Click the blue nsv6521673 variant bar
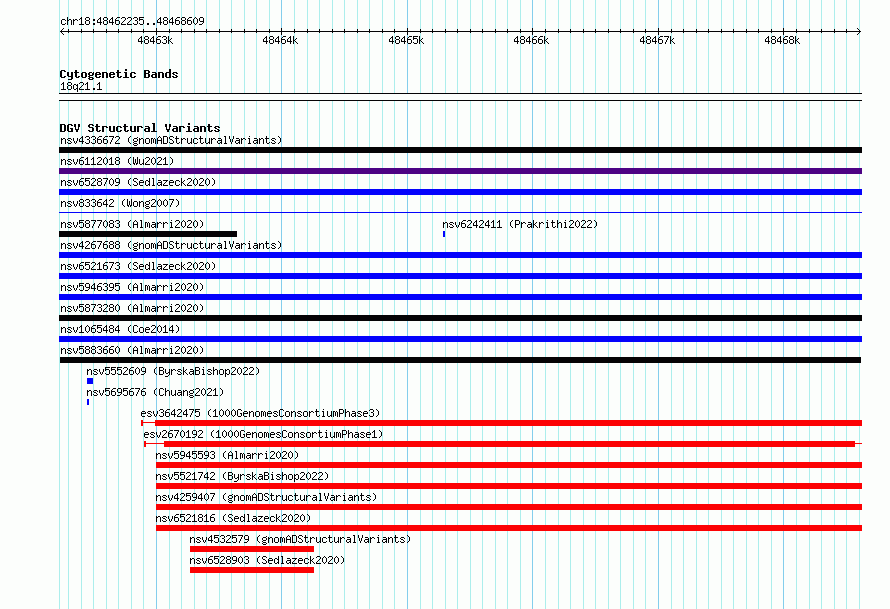890x609 pixels. pos(460,276)
